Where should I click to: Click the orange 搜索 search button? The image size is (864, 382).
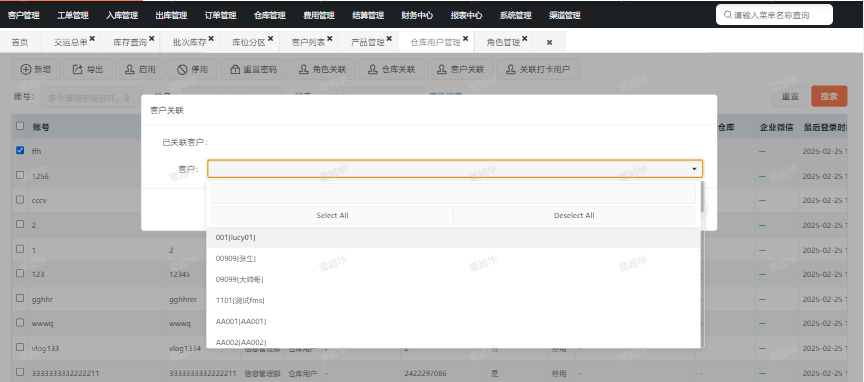coord(829,96)
